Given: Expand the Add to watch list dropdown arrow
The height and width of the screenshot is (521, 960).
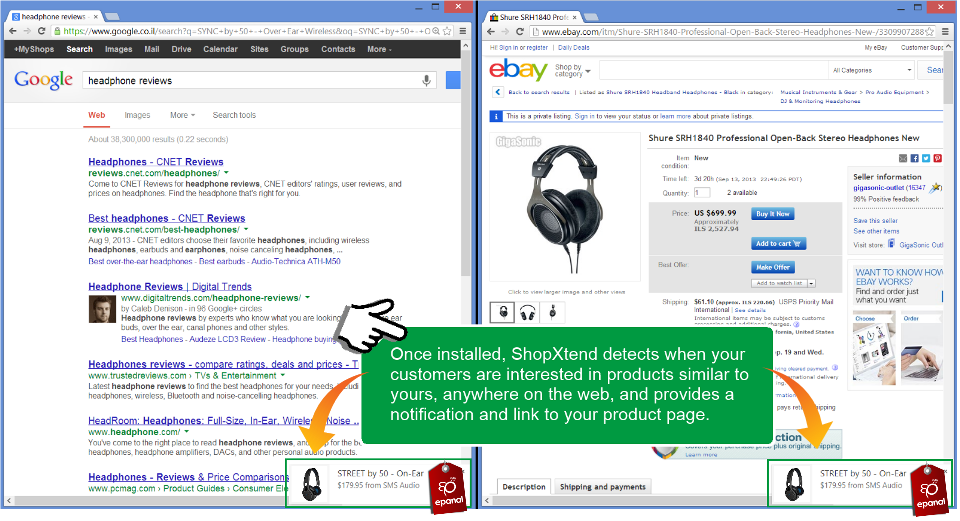Looking at the screenshot, I should point(811,283).
